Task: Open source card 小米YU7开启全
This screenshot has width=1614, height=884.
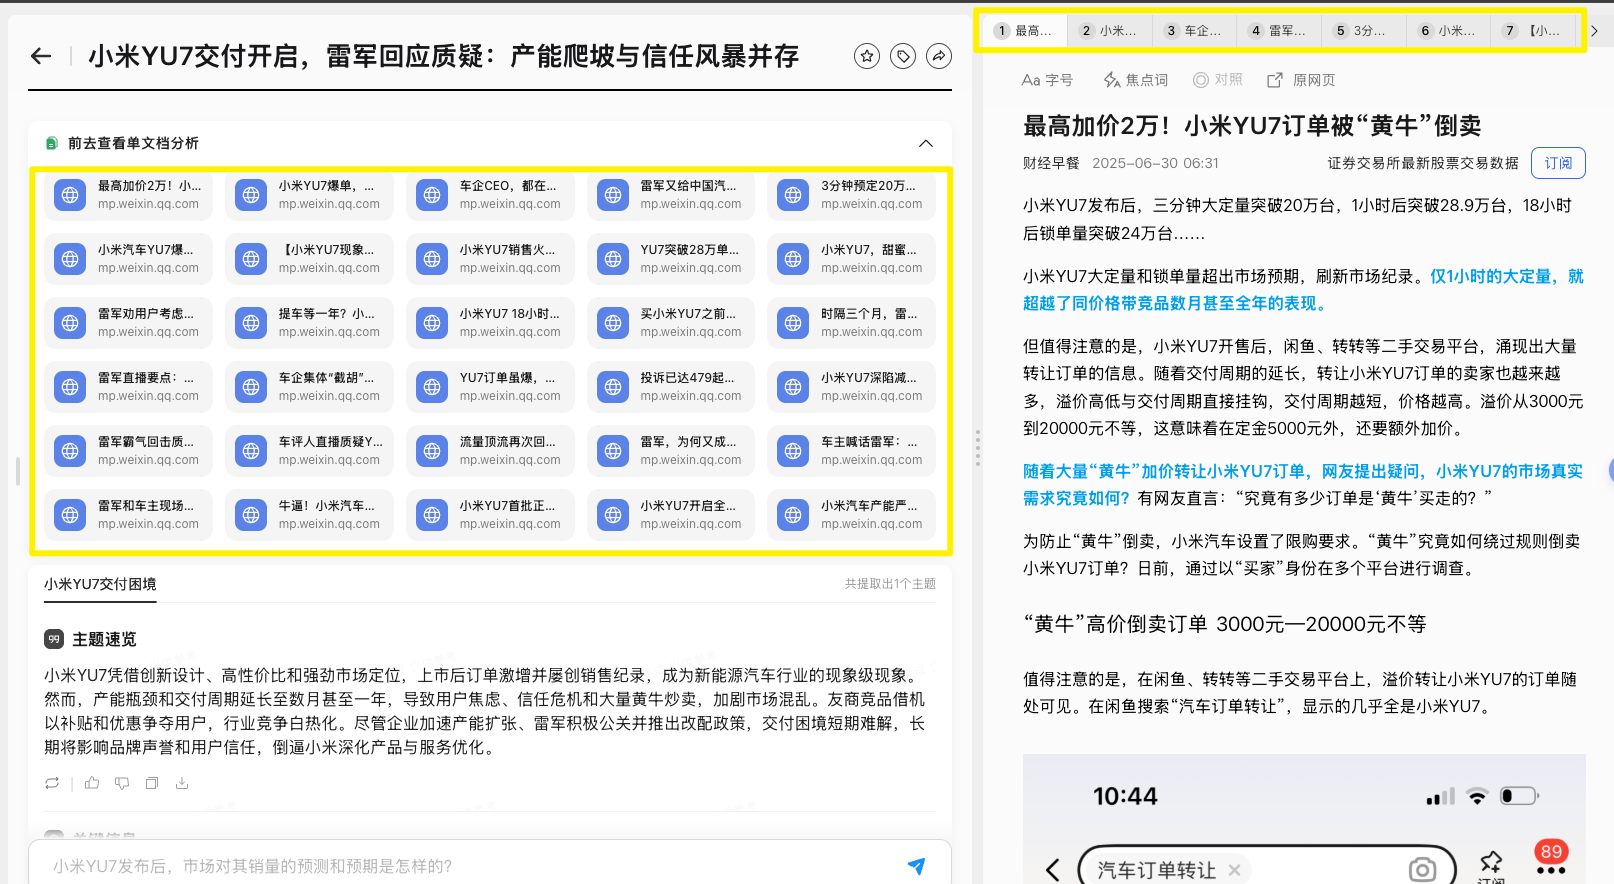Action: tap(671, 515)
